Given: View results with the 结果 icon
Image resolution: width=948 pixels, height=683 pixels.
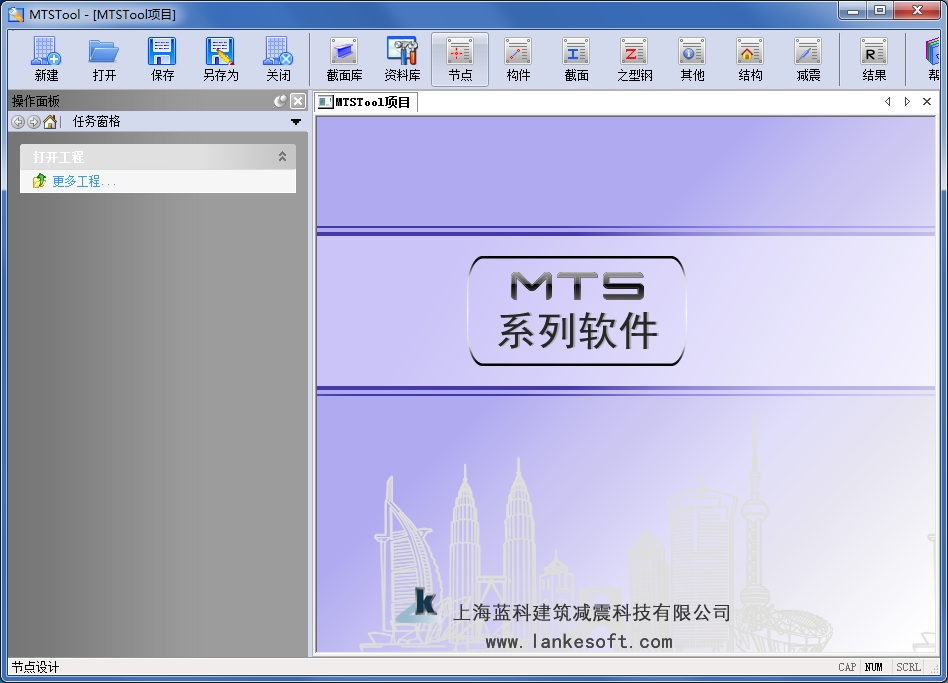Looking at the screenshot, I should pos(872,58).
